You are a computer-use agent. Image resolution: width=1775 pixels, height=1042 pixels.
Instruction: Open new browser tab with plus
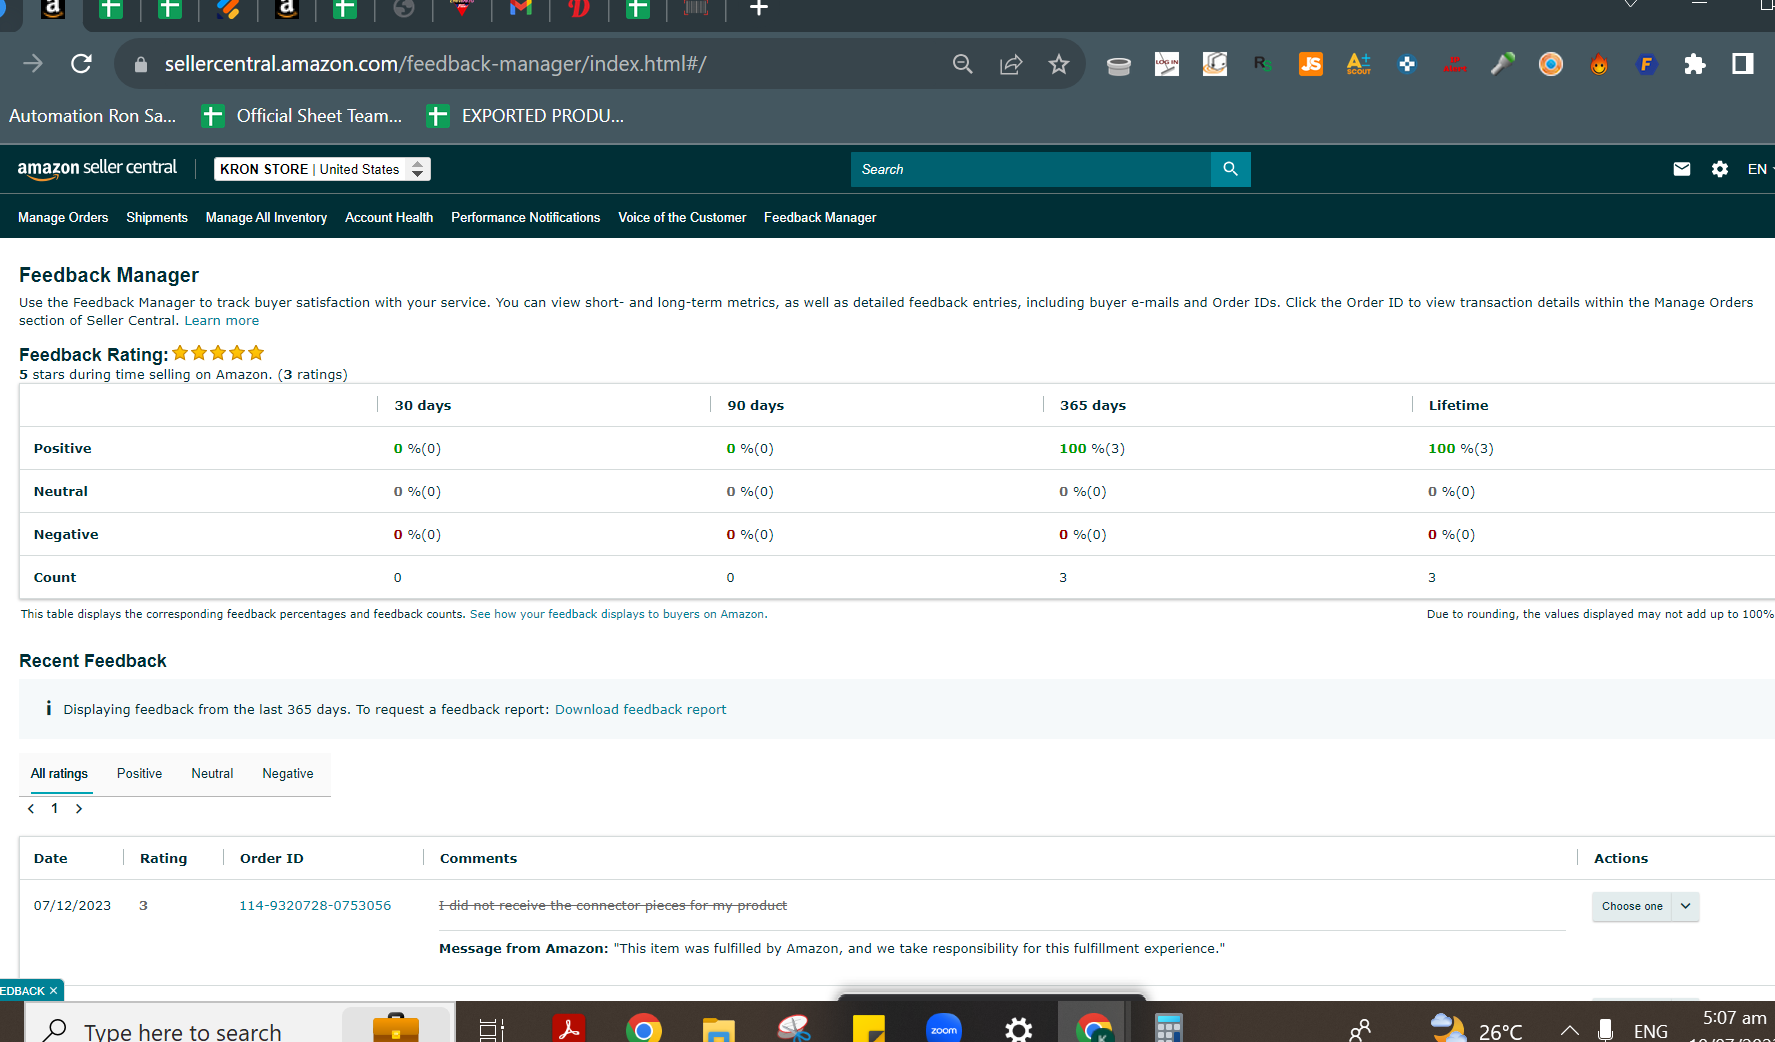tap(759, 9)
